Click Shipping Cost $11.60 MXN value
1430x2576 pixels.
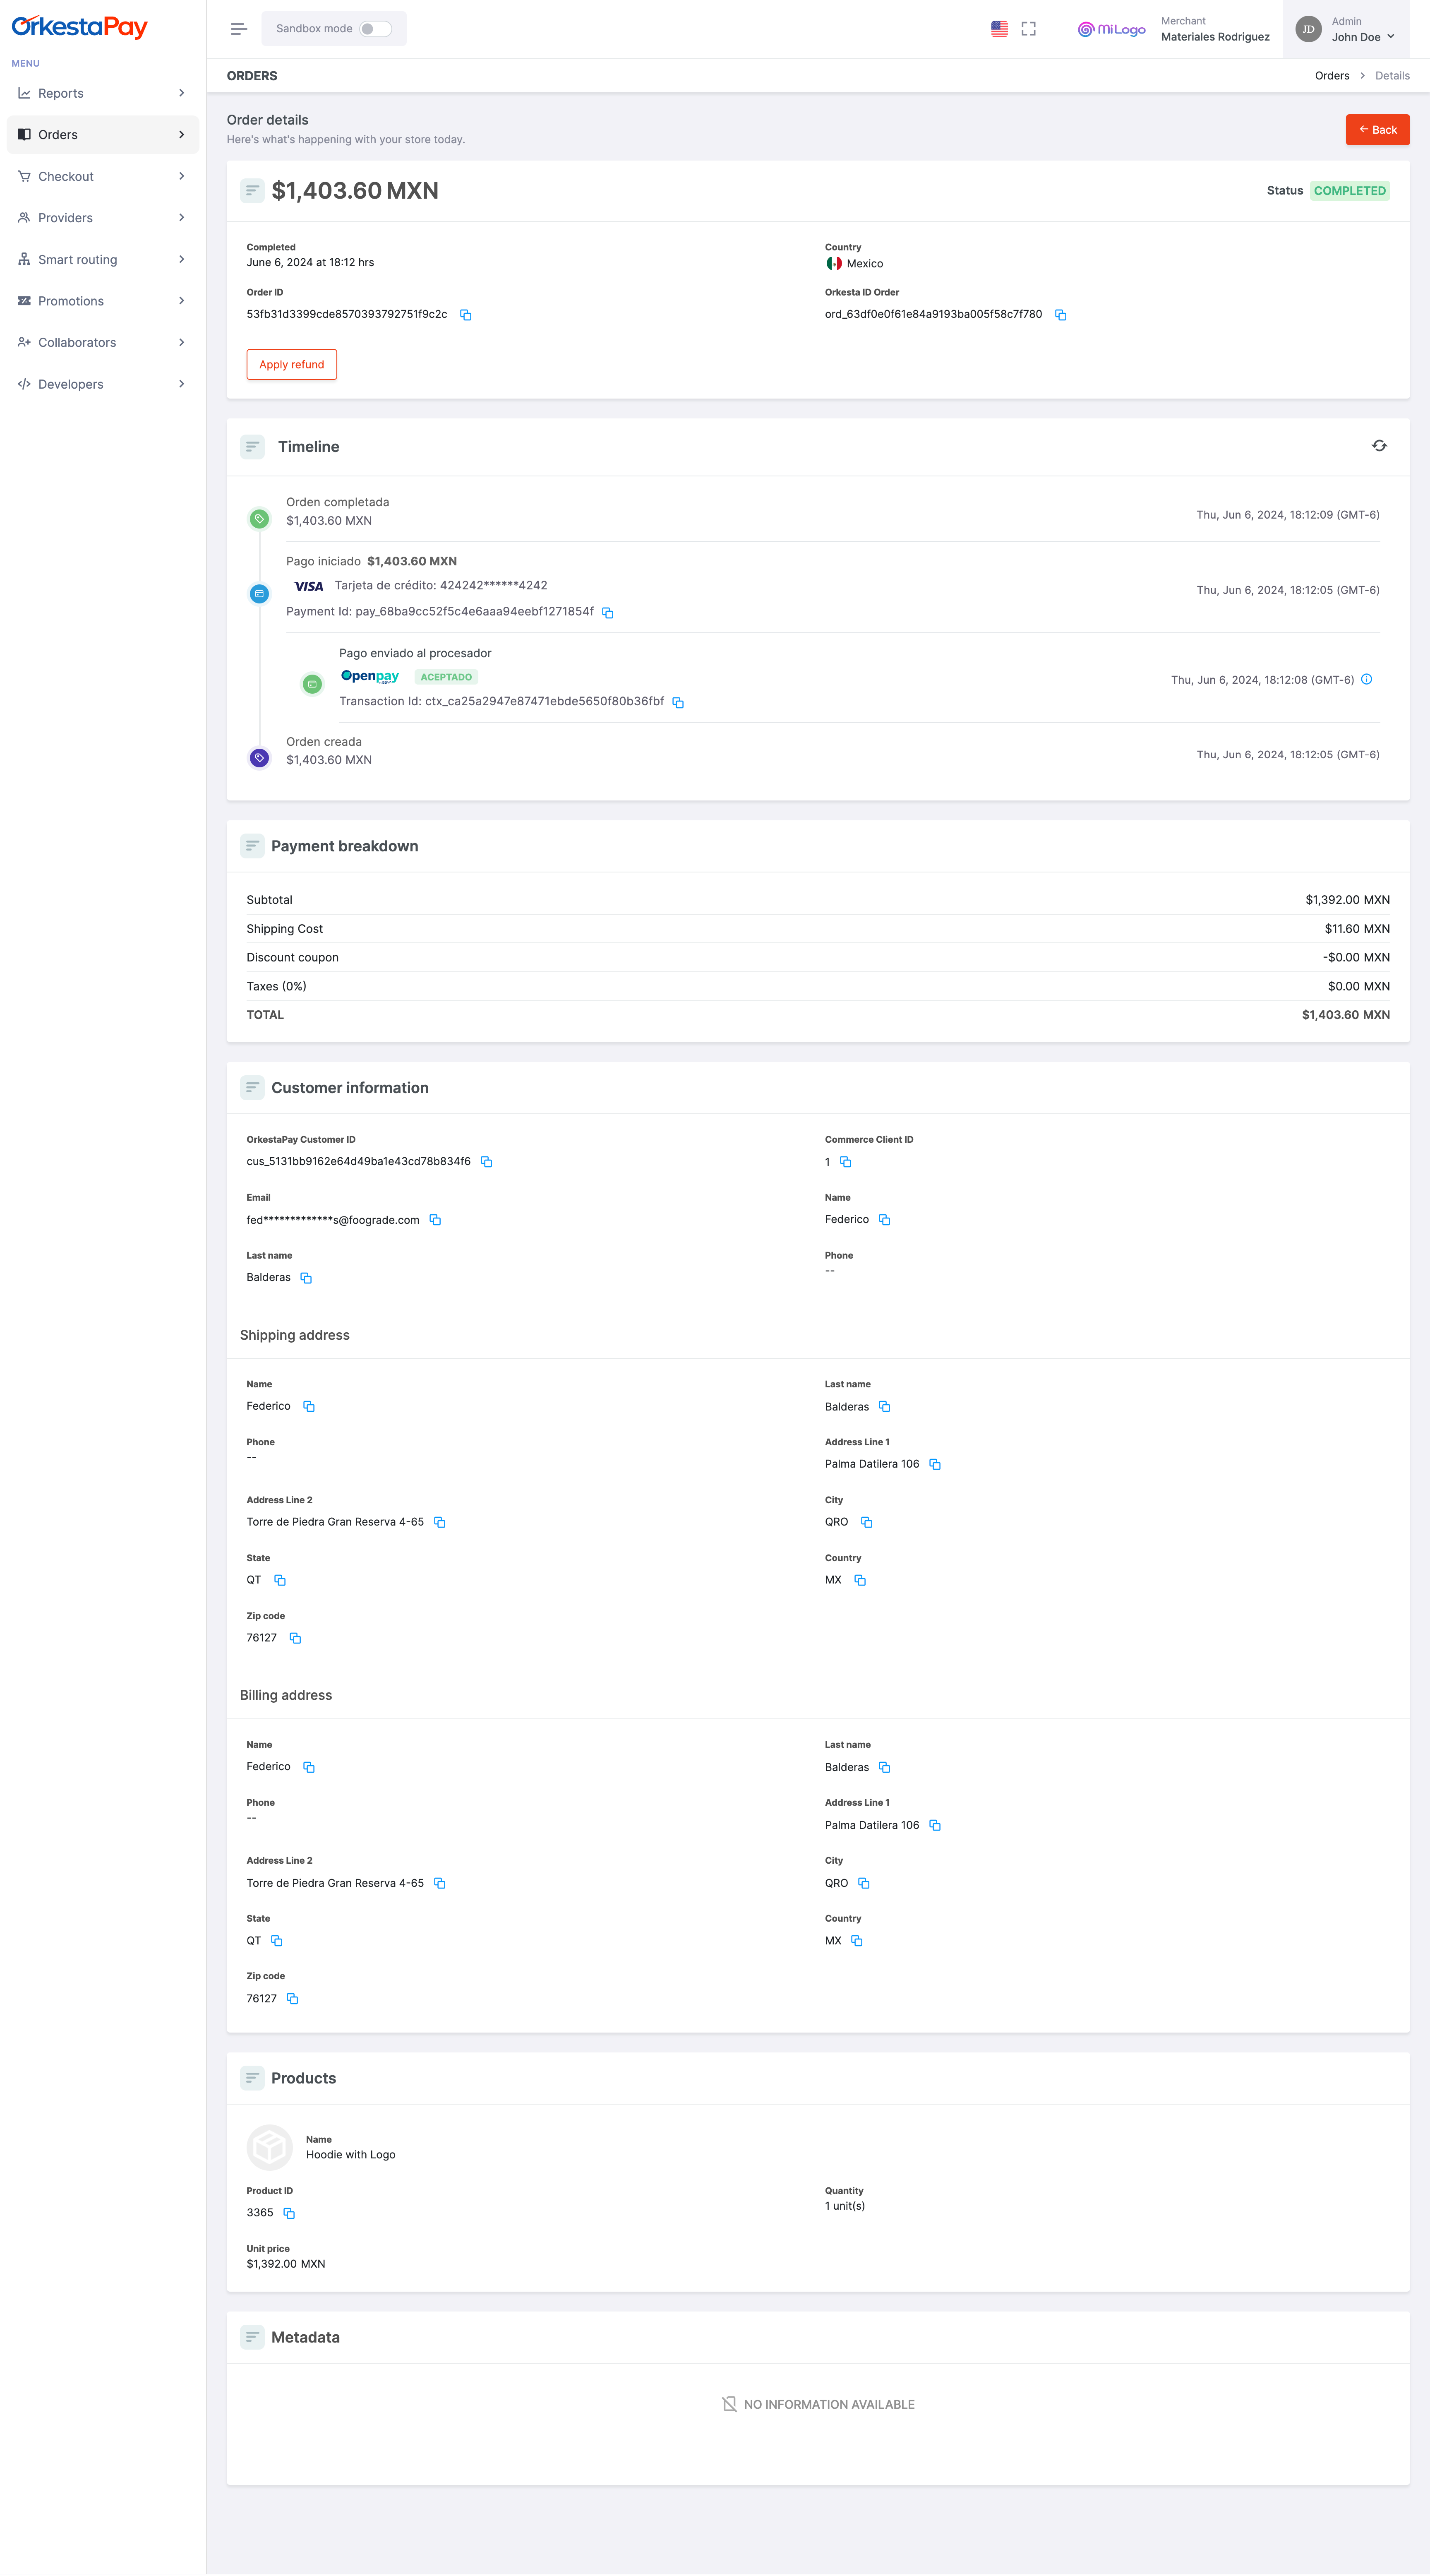[x=1357, y=929]
